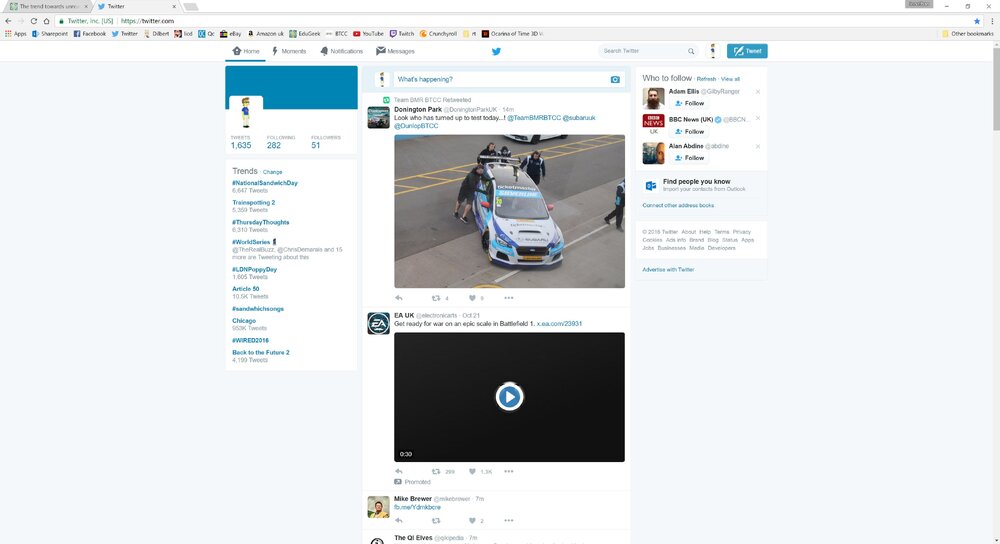Click the Chrome home button
Image resolution: width=1000 pixels, height=544 pixels.
tap(46, 21)
